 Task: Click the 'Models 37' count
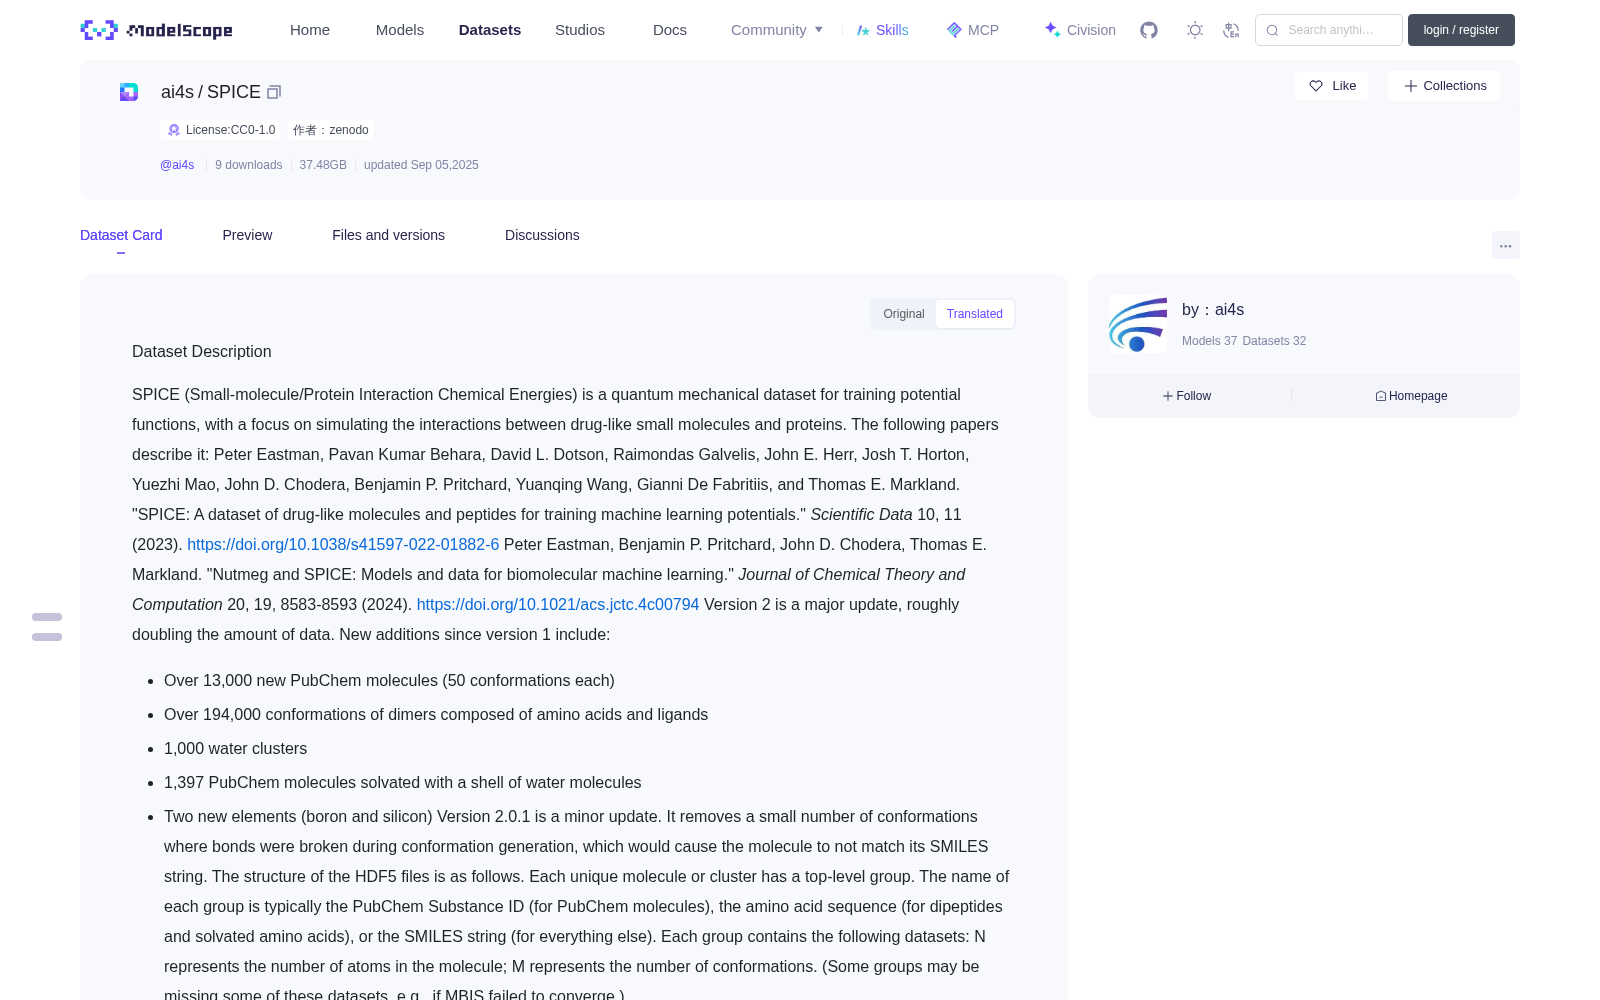pos(1209,341)
